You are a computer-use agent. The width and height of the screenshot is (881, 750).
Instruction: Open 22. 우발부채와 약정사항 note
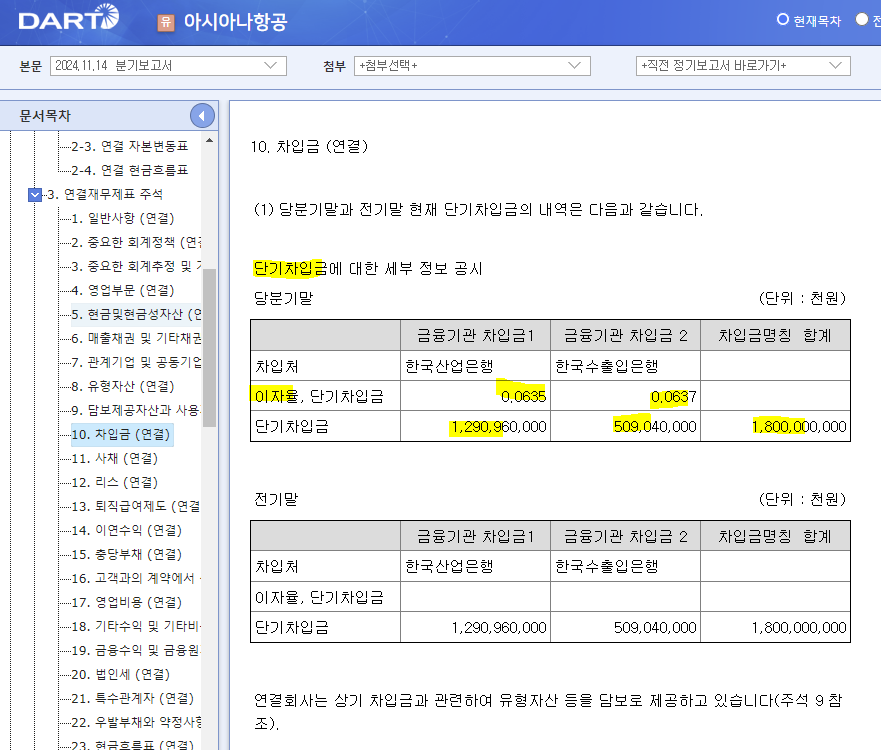136,722
